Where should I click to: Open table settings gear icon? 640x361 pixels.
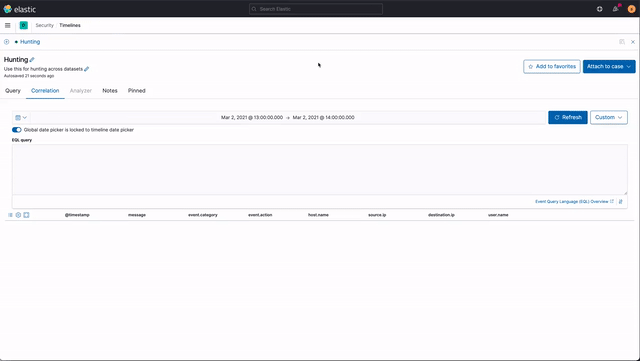click(x=18, y=215)
